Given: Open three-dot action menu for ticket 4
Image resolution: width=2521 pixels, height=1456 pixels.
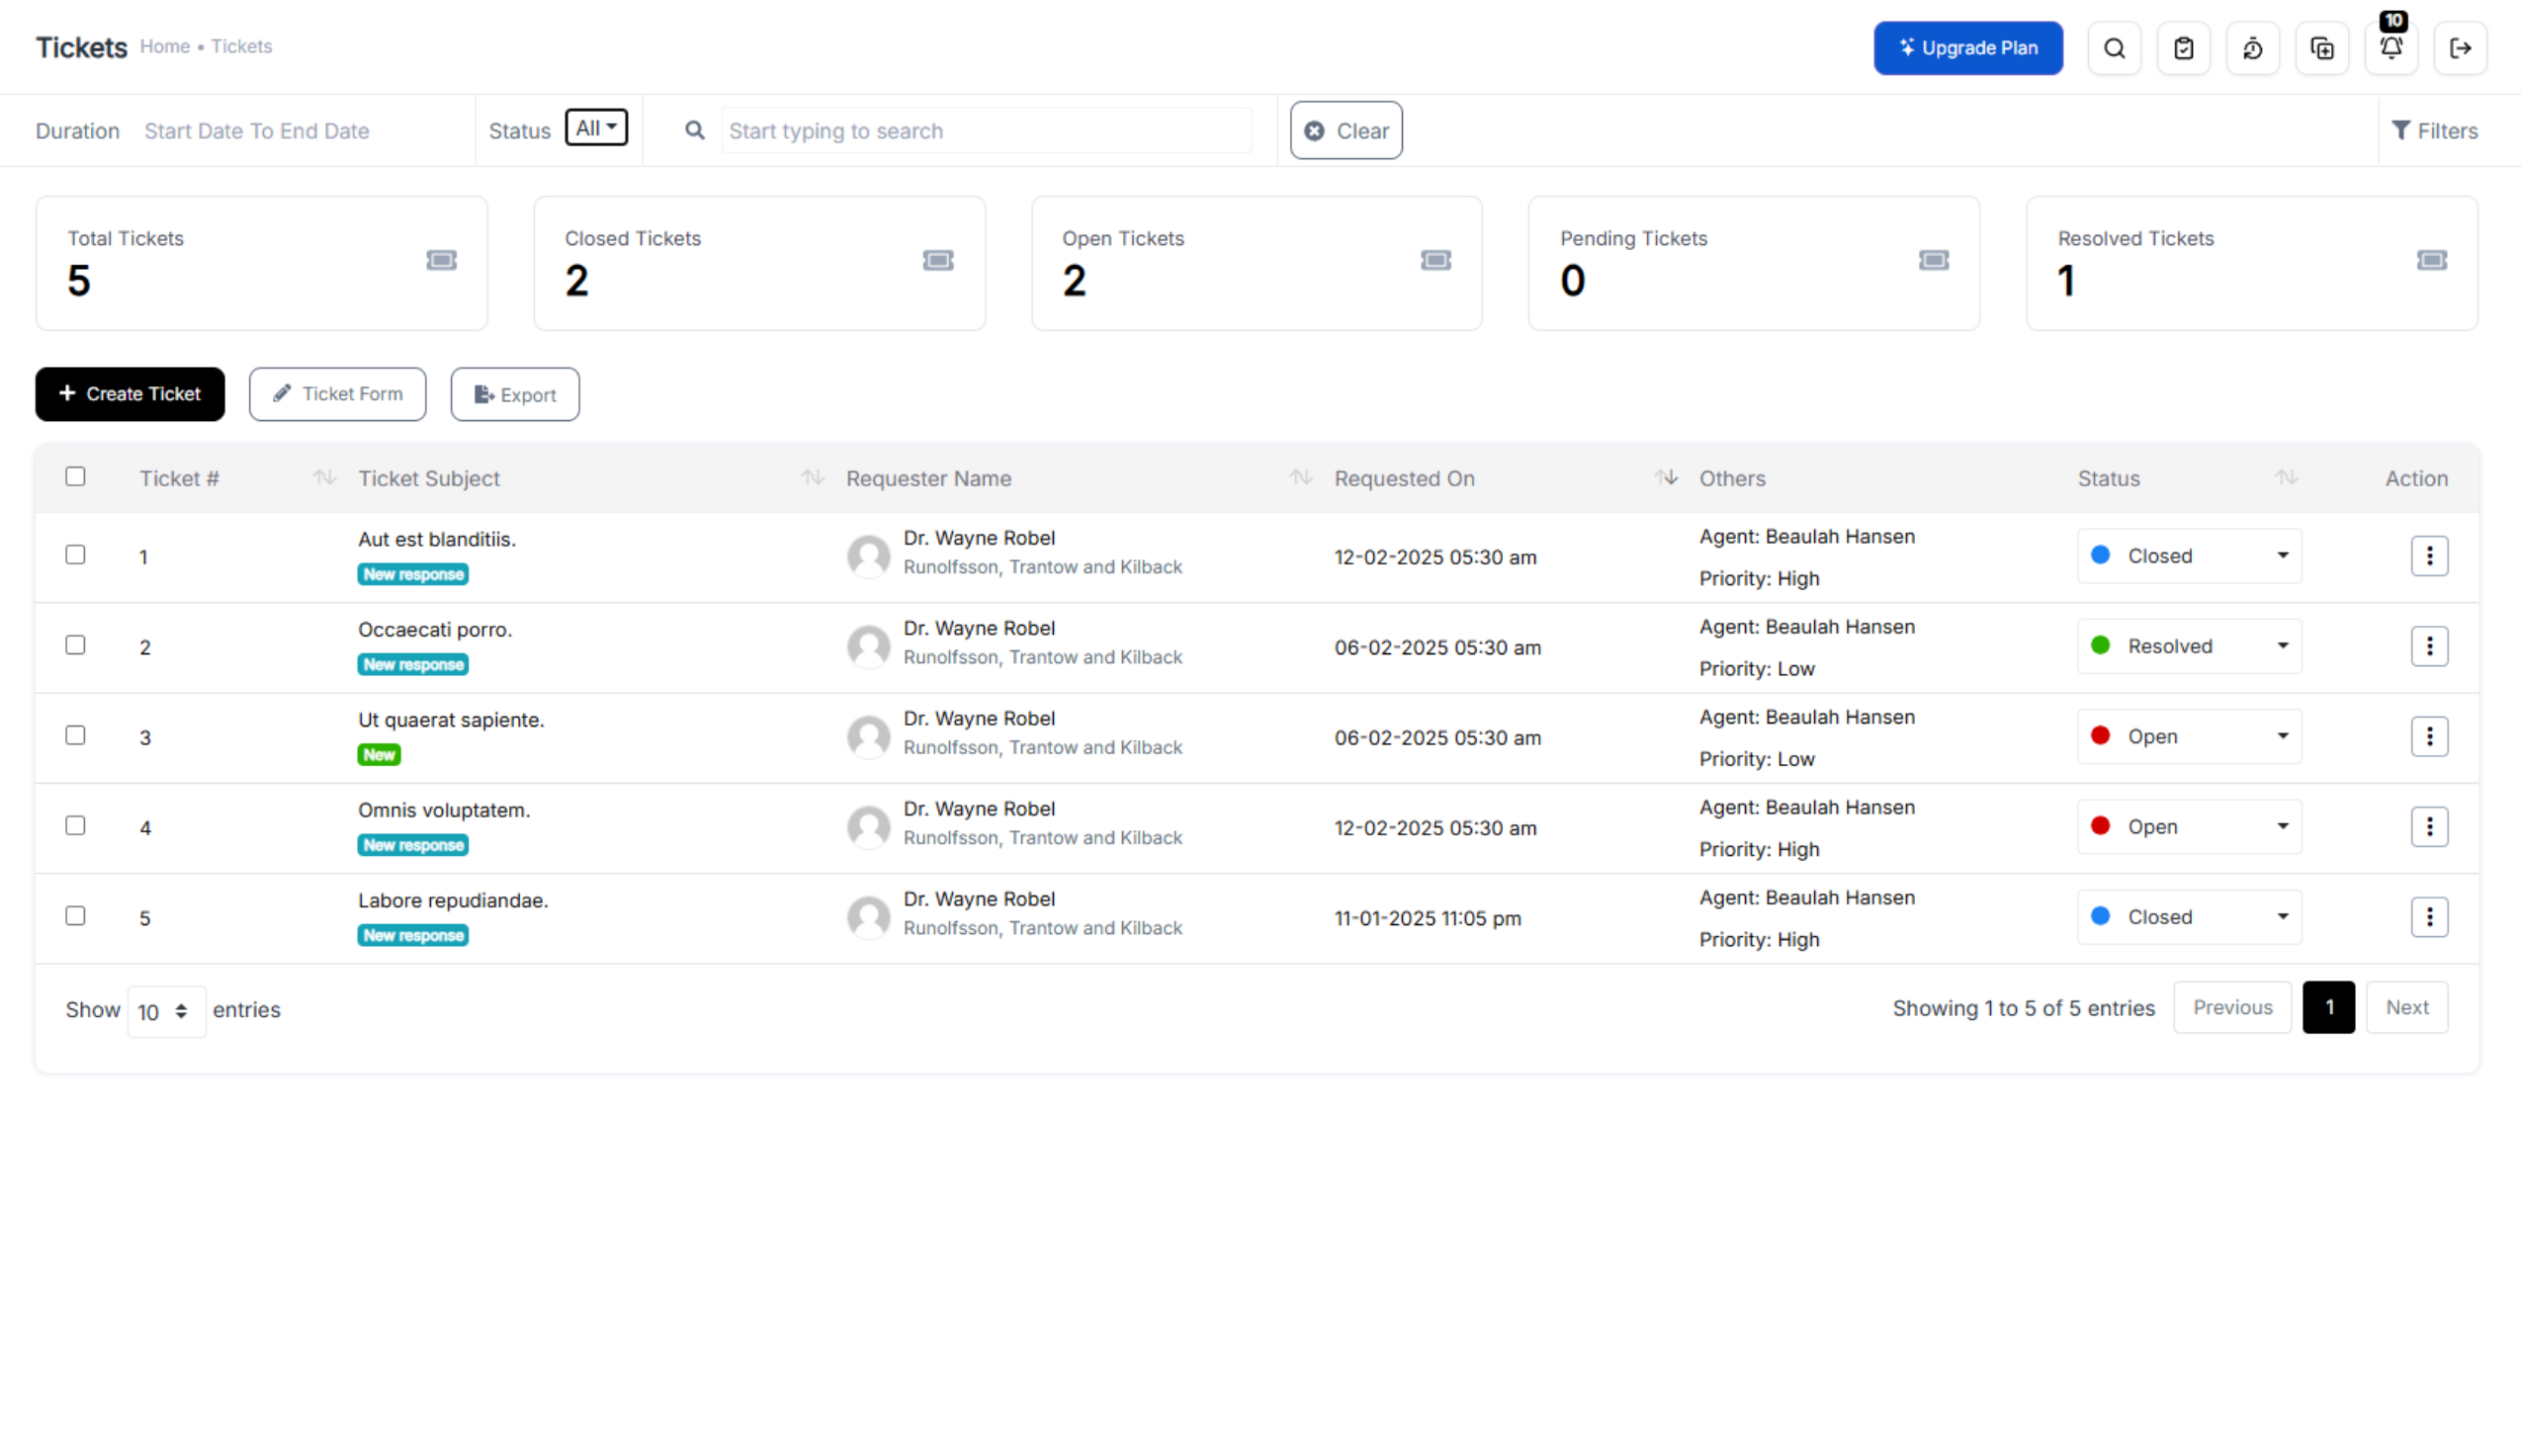Looking at the screenshot, I should coord(2429,827).
